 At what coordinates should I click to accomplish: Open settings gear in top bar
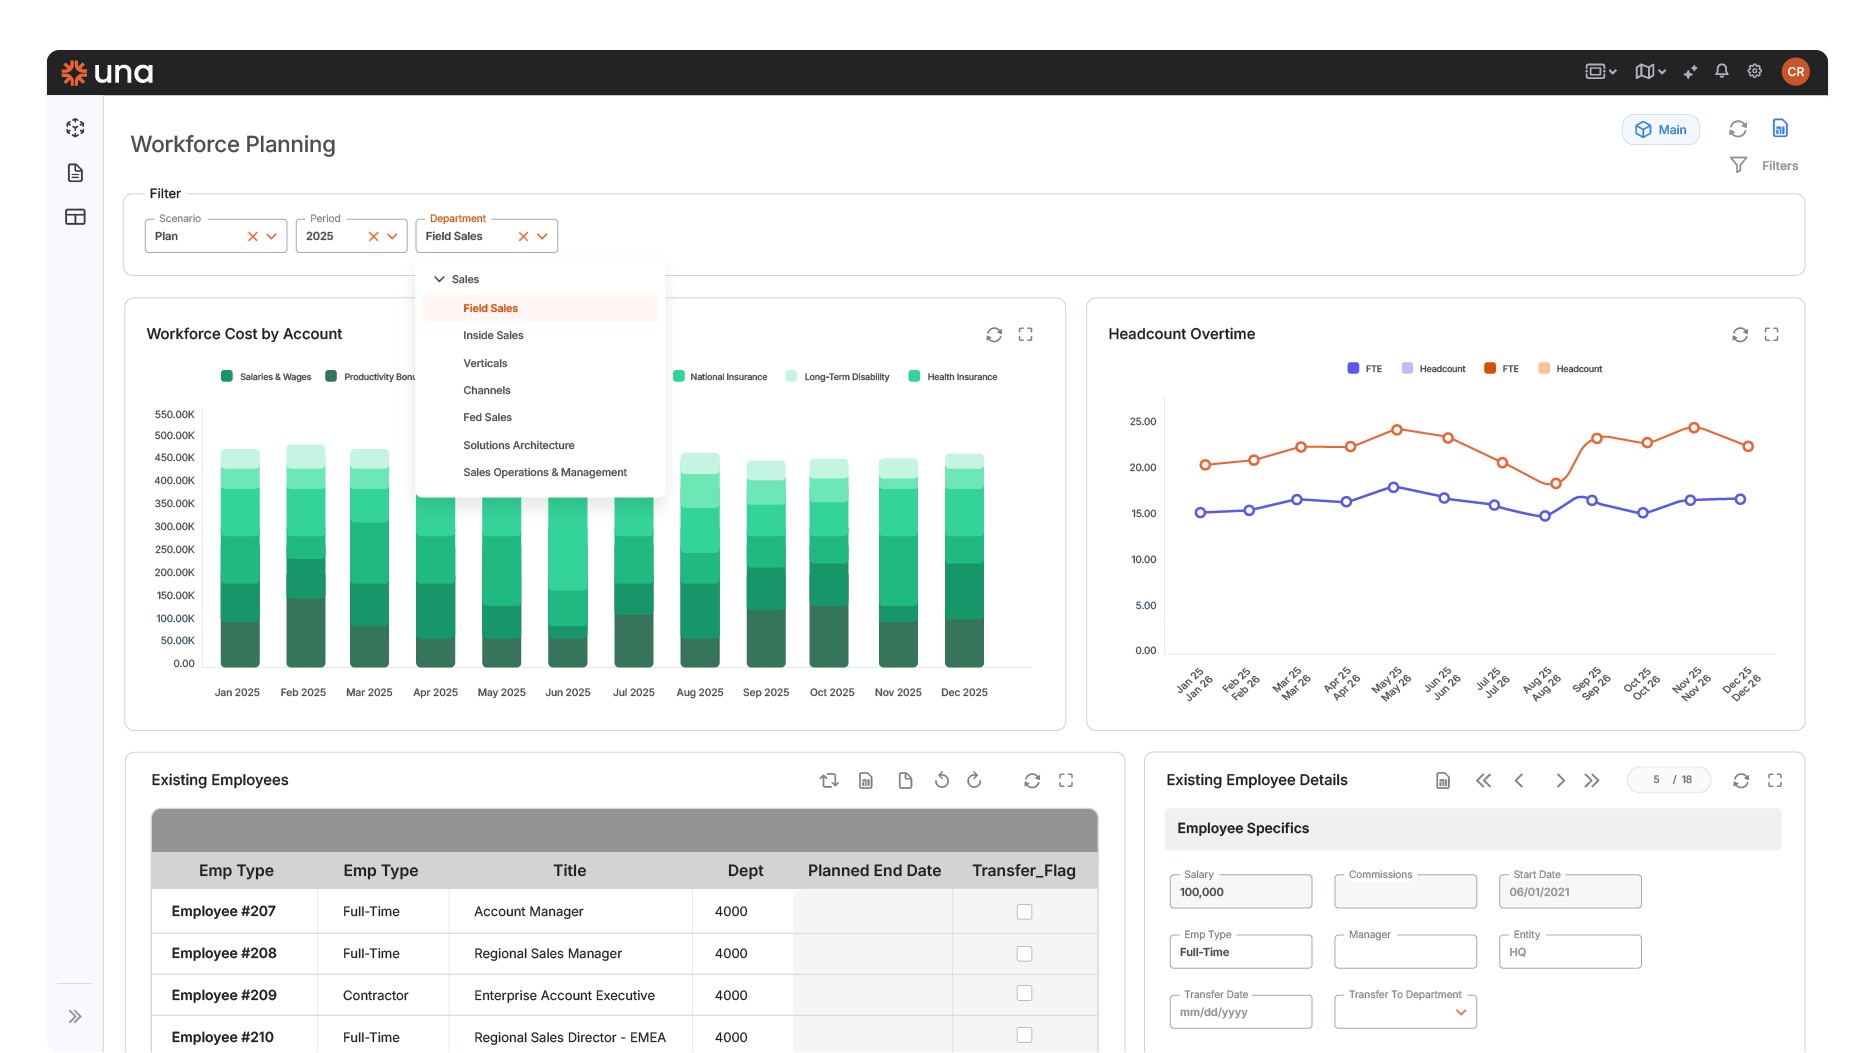tap(1754, 71)
